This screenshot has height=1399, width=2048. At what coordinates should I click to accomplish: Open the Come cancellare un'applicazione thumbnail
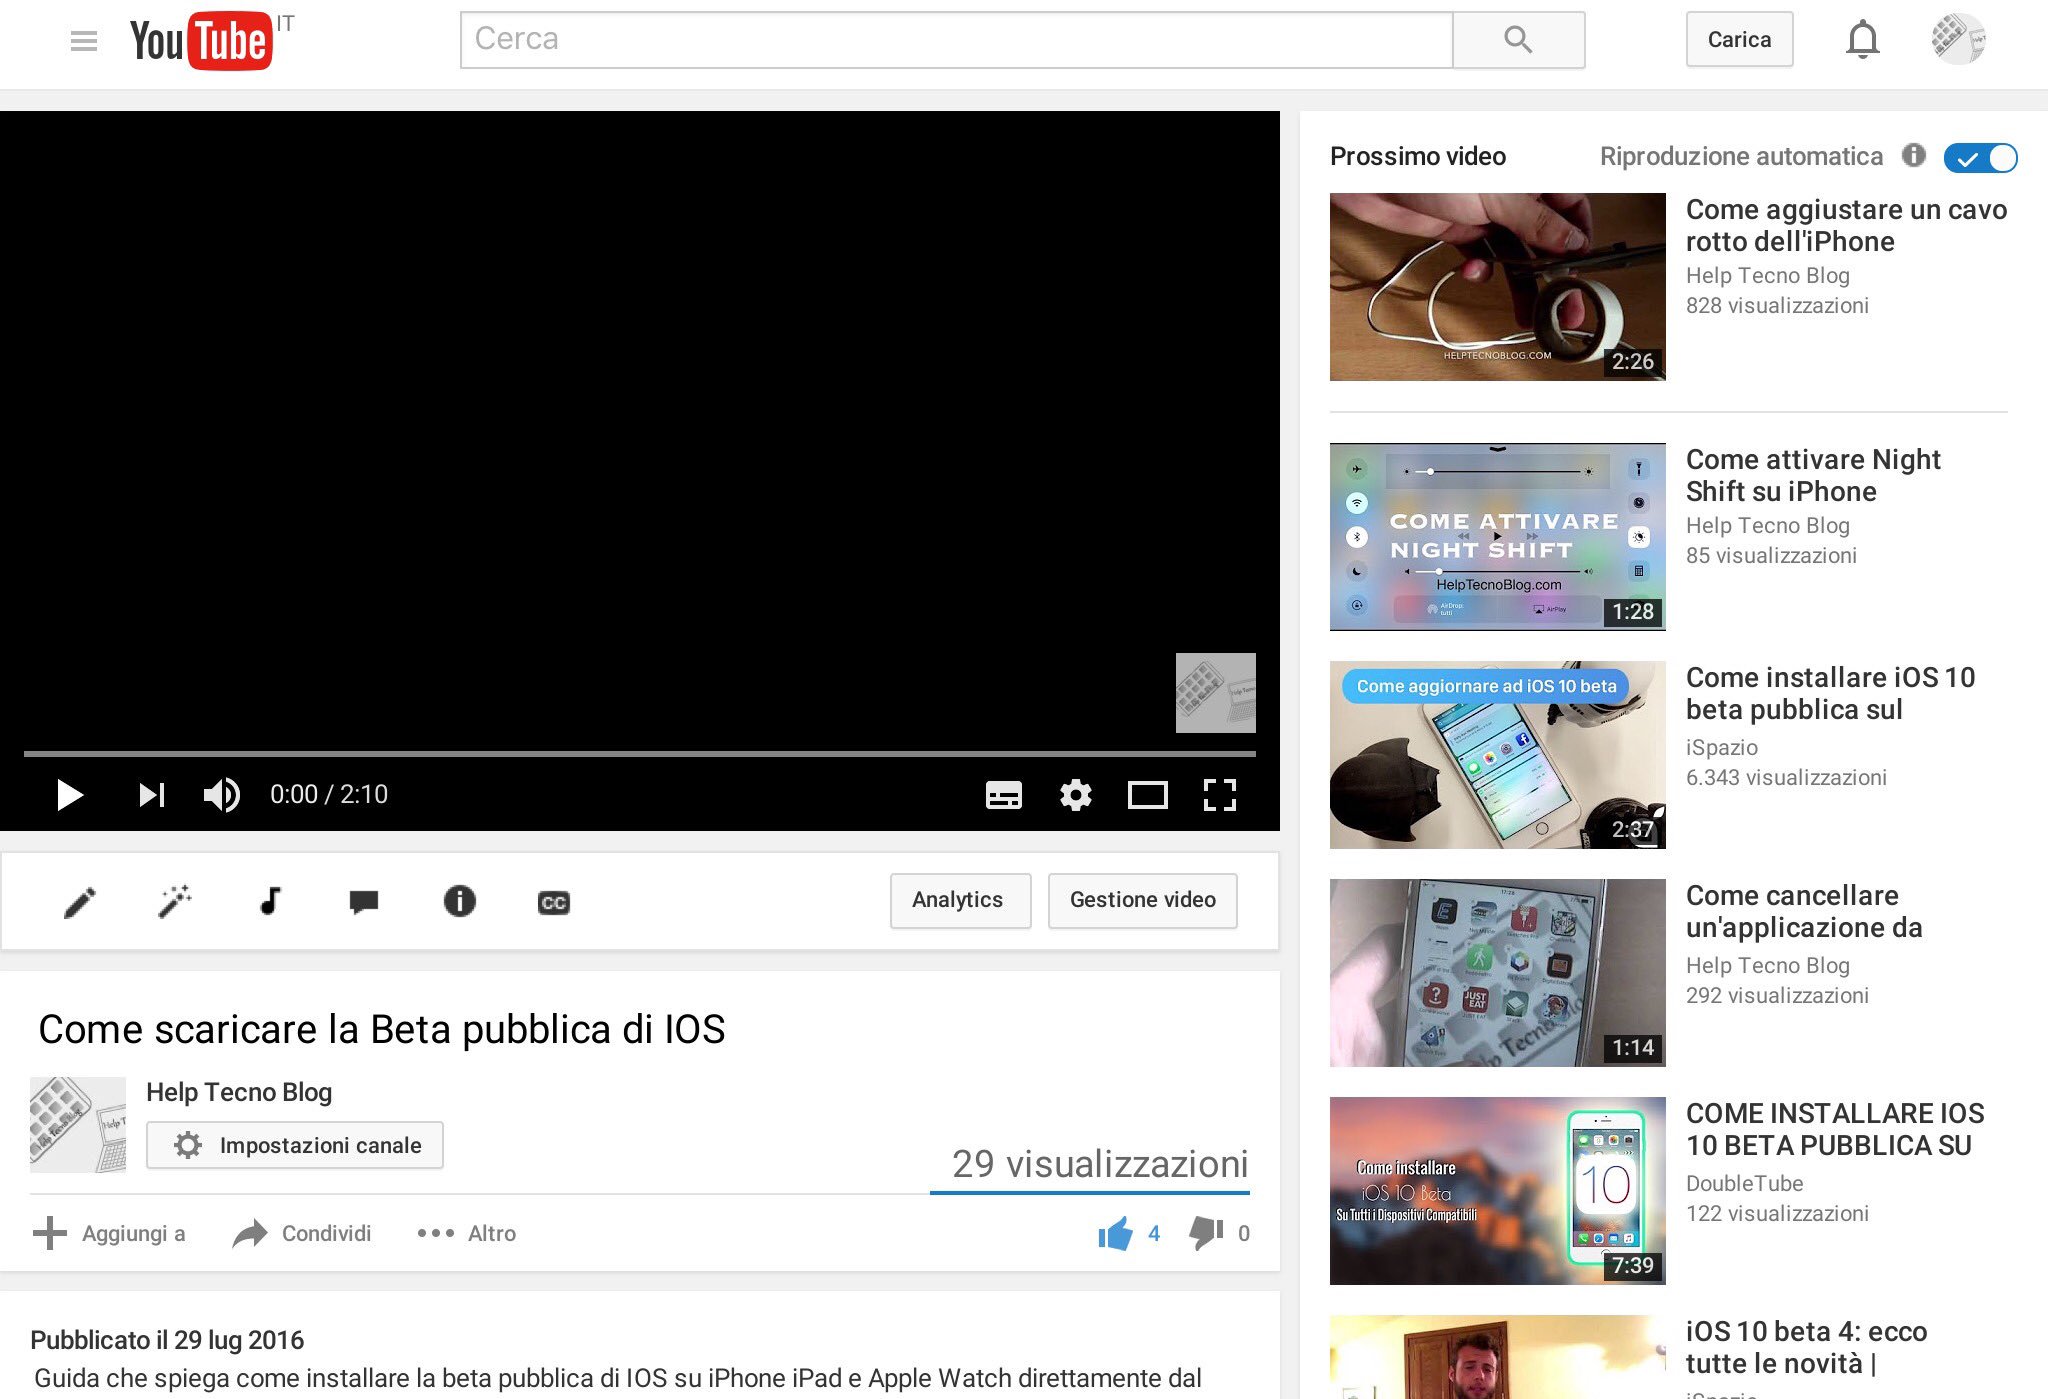pyautogui.click(x=1498, y=973)
